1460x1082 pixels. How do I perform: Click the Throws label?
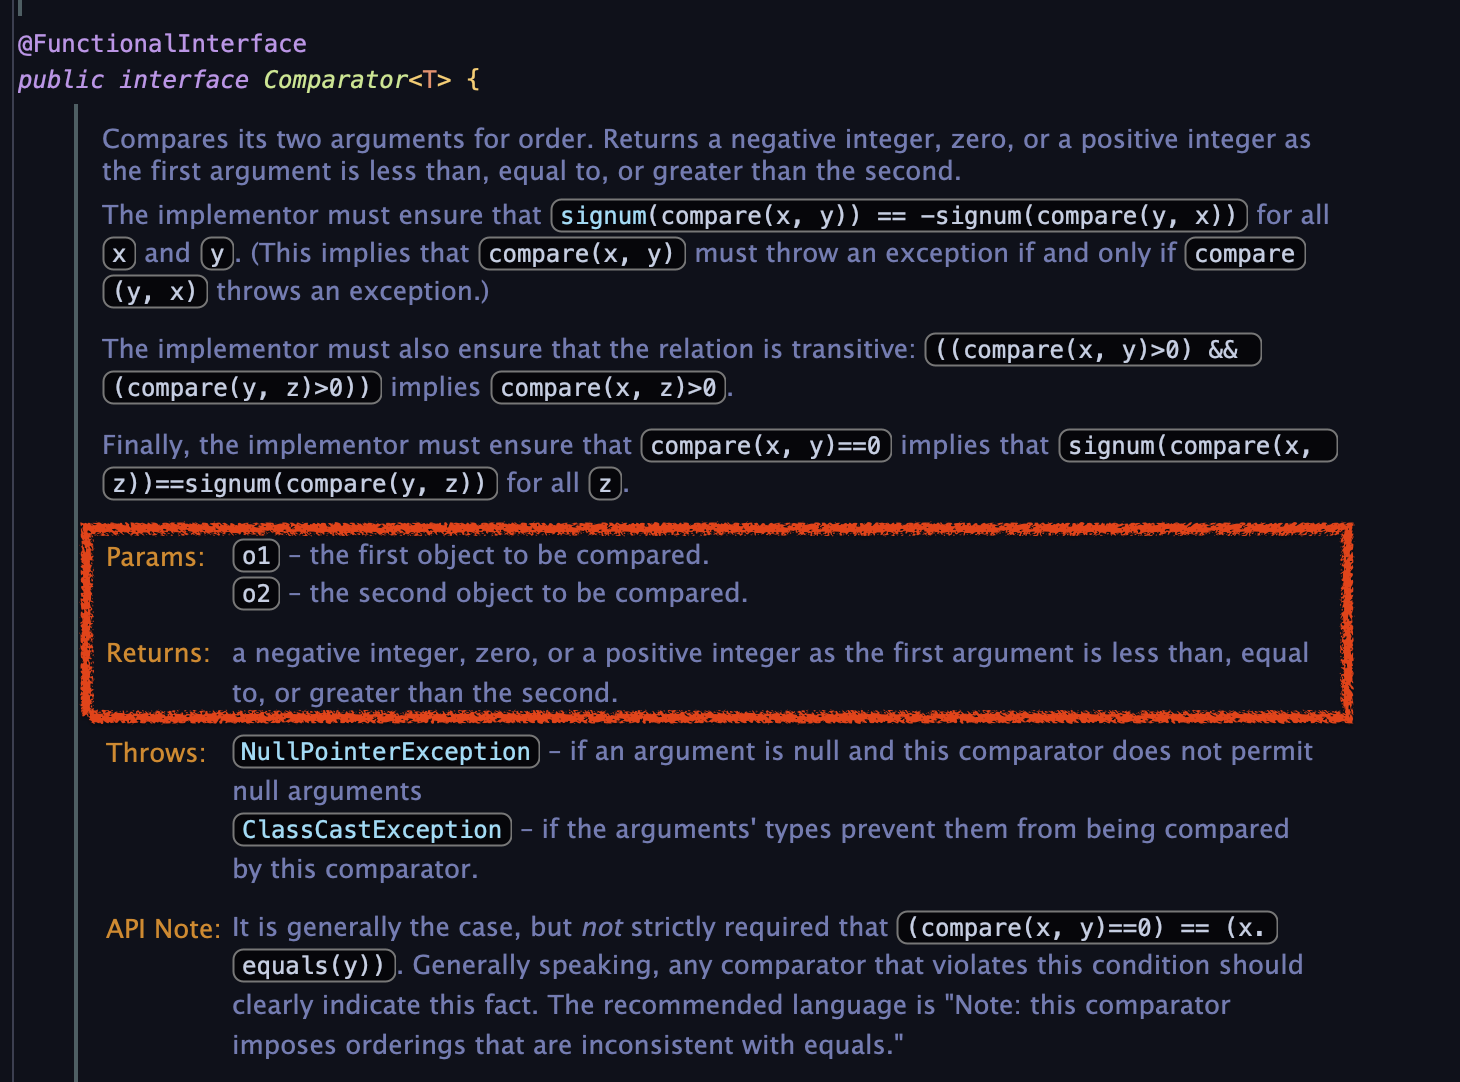click(x=156, y=753)
